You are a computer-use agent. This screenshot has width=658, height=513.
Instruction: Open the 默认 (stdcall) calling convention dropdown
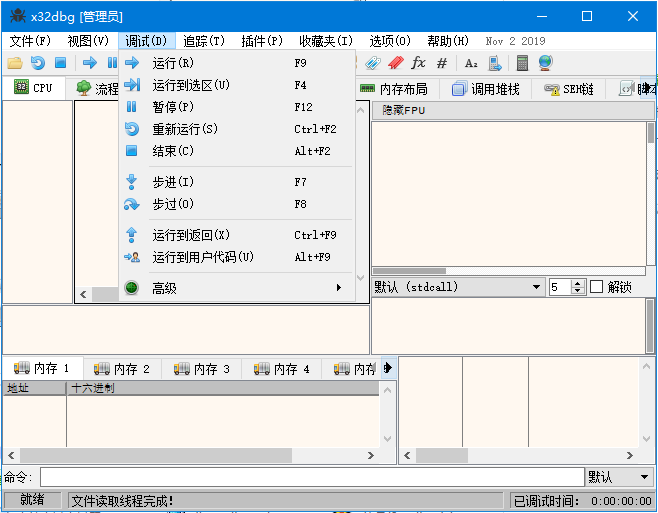pyautogui.click(x=458, y=287)
